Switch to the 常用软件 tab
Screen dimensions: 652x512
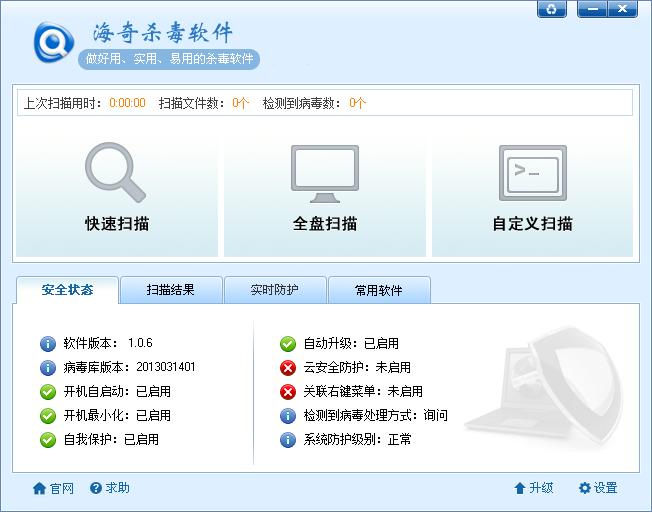coord(379,290)
